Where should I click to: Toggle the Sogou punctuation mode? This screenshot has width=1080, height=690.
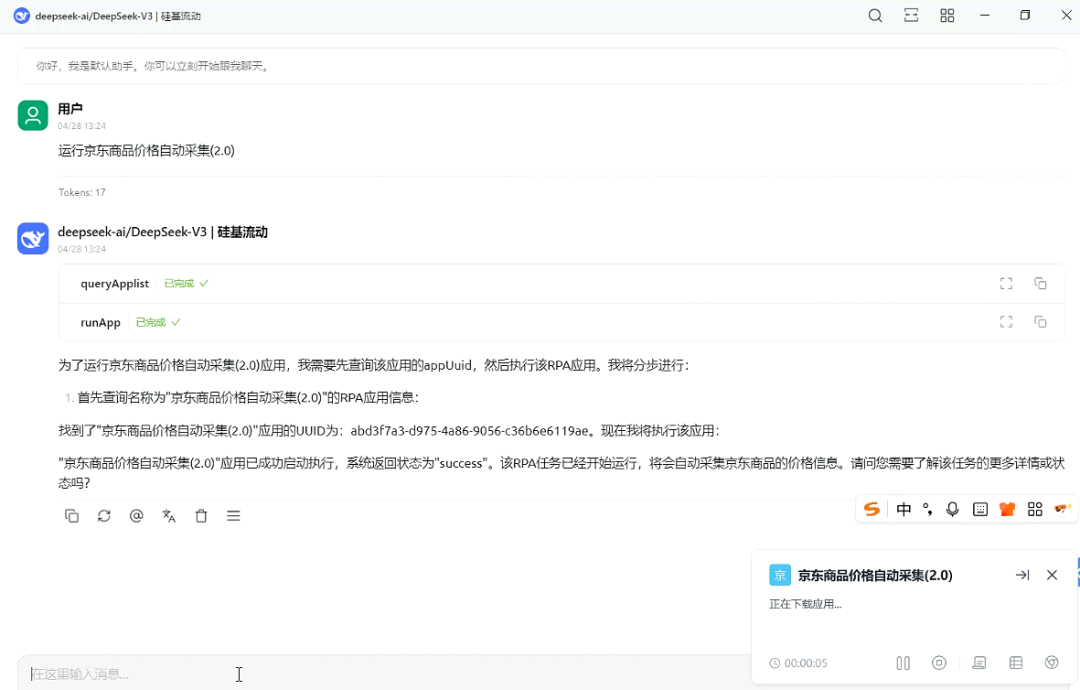coord(928,509)
